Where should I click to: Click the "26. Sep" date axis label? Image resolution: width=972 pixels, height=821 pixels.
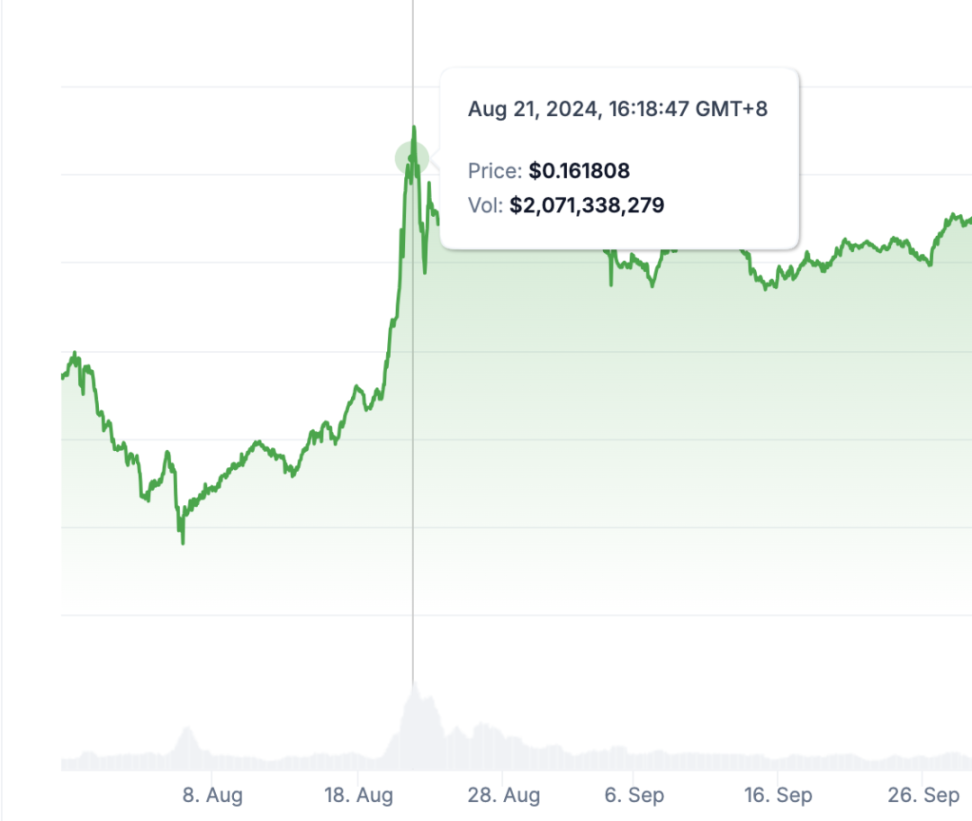click(x=925, y=796)
